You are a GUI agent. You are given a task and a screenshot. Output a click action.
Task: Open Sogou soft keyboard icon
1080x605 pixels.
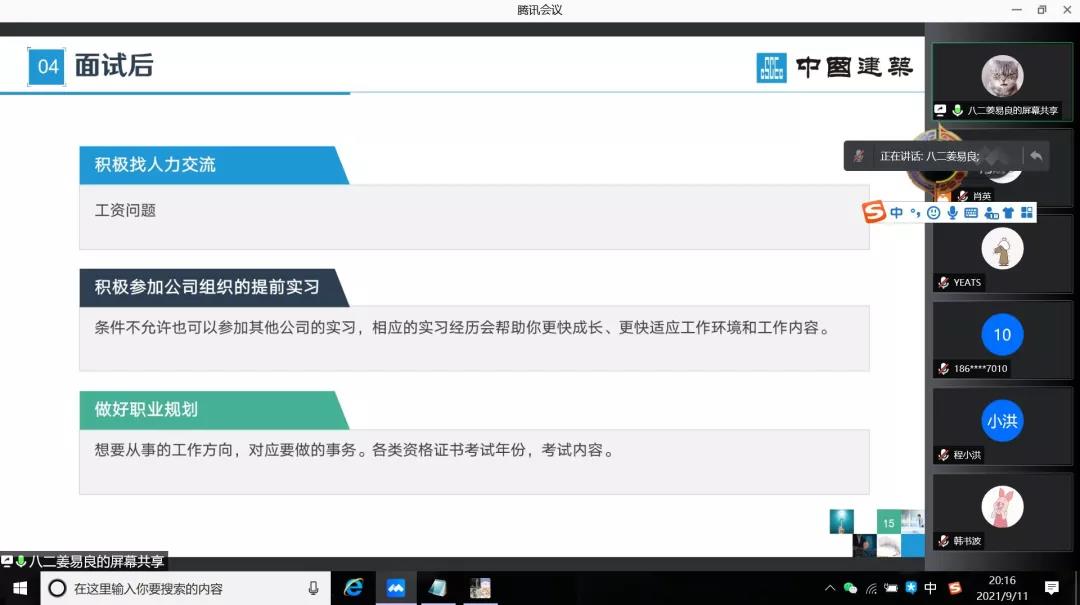point(970,212)
